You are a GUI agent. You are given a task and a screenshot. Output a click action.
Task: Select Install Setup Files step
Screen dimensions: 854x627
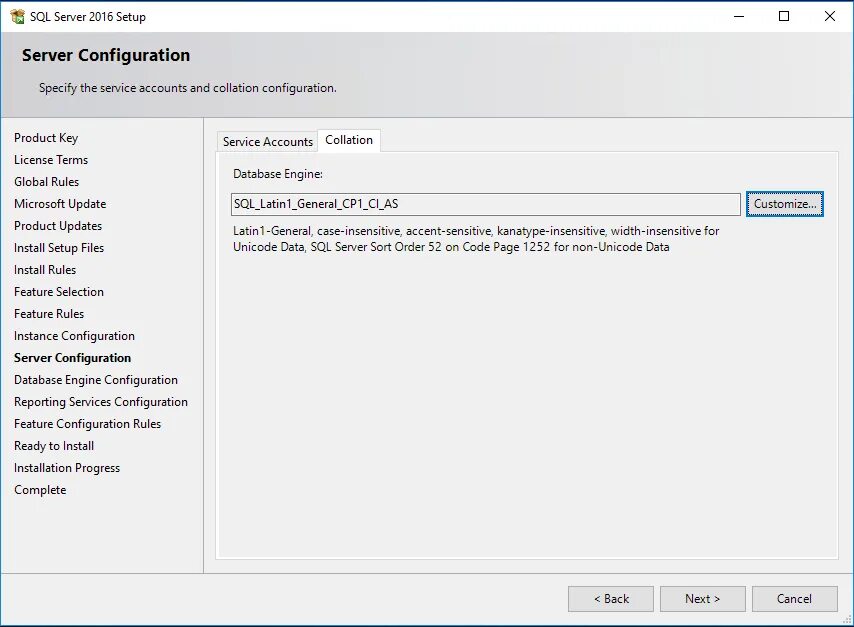pos(59,248)
